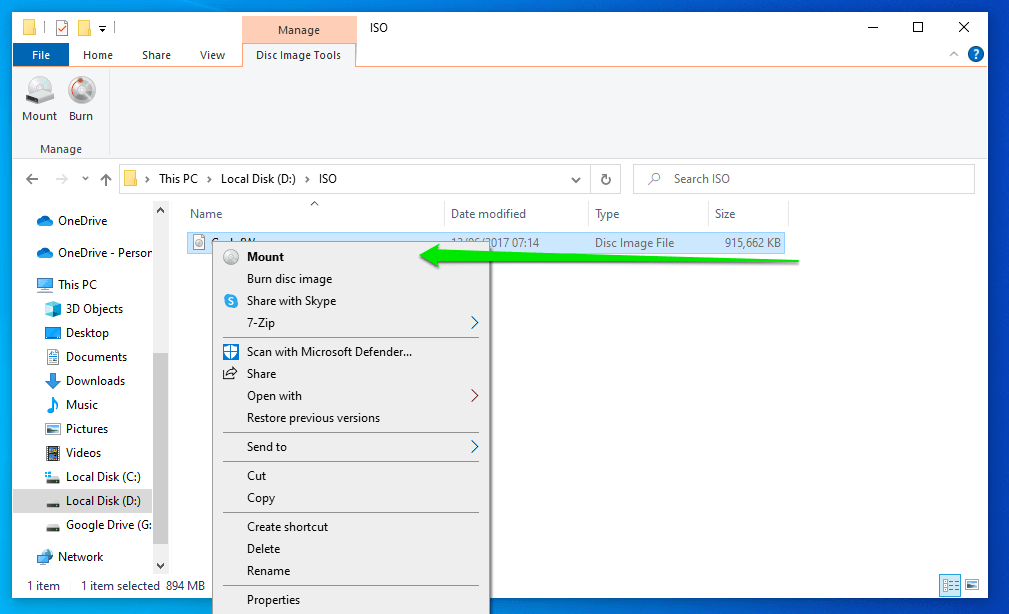Select Local Disk (C:) in navigation pane
Screen dimensions: 1009x614
[102, 477]
